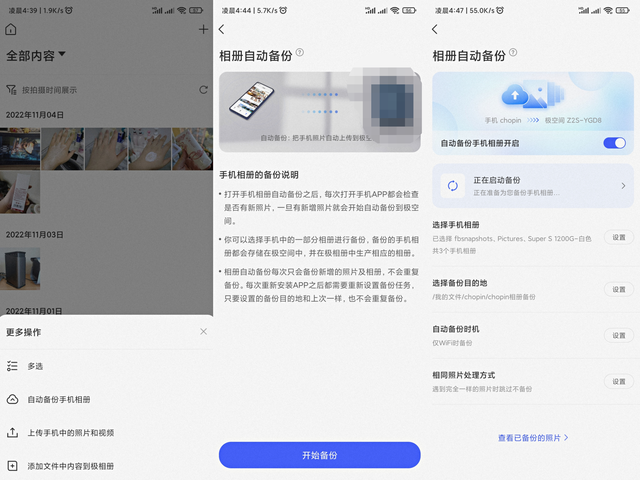Tap the multi-select list icon
Image resolution: width=640 pixels, height=480 pixels.
click(x=12, y=366)
